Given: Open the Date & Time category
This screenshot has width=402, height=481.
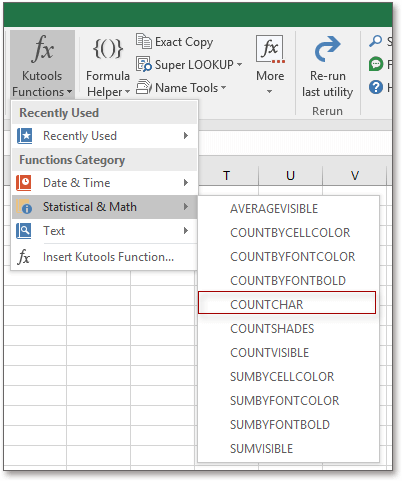Looking at the screenshot, I should pos(105,183).
